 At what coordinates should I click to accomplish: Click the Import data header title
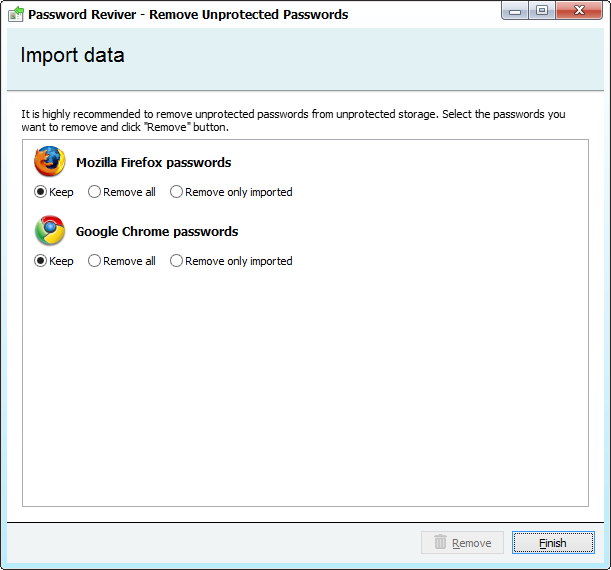click(x=72, y=55)
